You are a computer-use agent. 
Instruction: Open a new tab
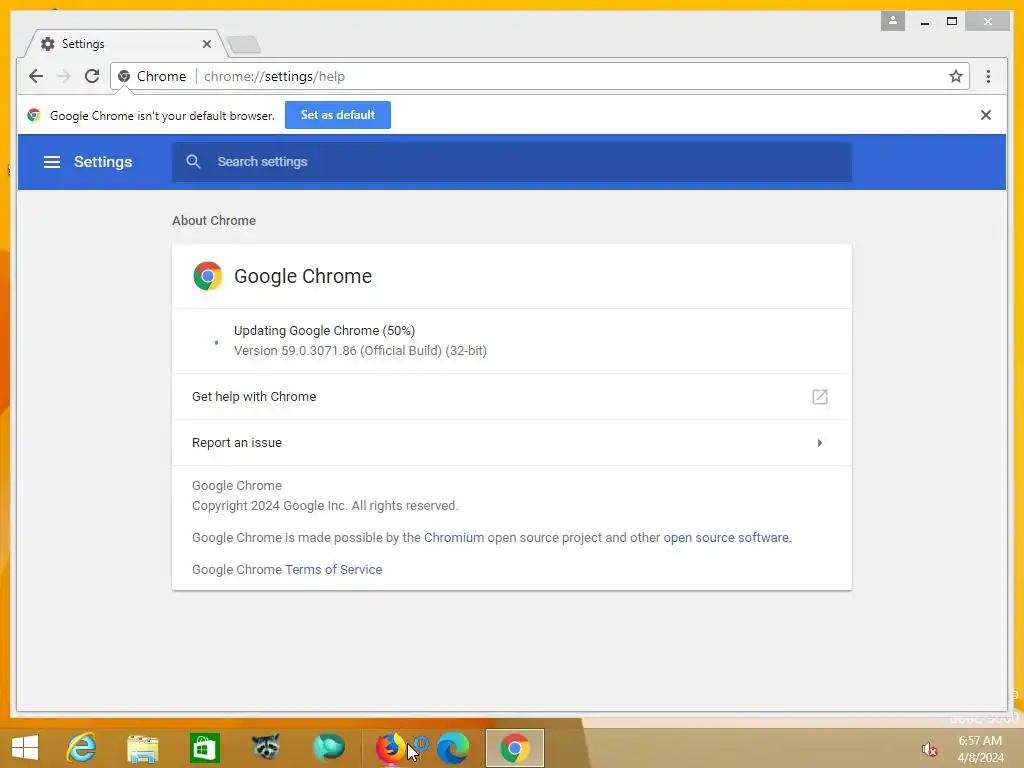click(244, 45)
